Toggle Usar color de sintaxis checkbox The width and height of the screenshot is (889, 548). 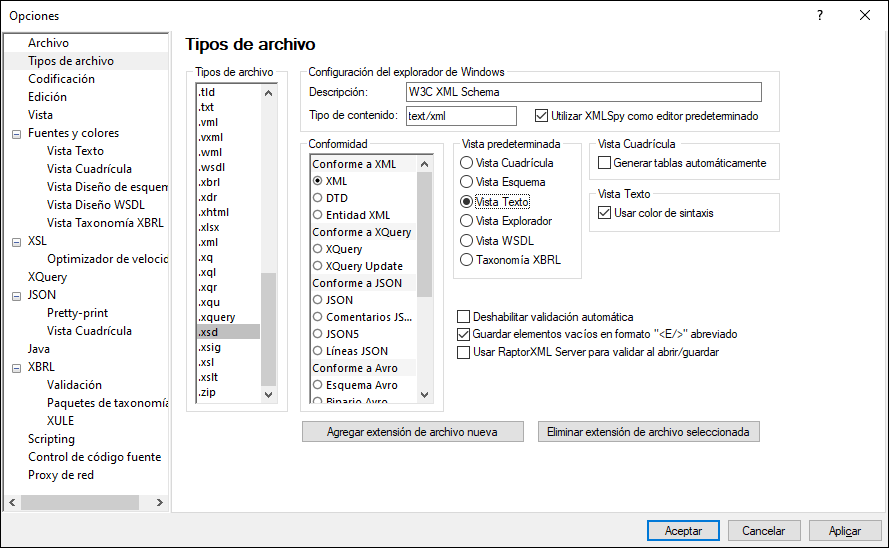(604, 213)
